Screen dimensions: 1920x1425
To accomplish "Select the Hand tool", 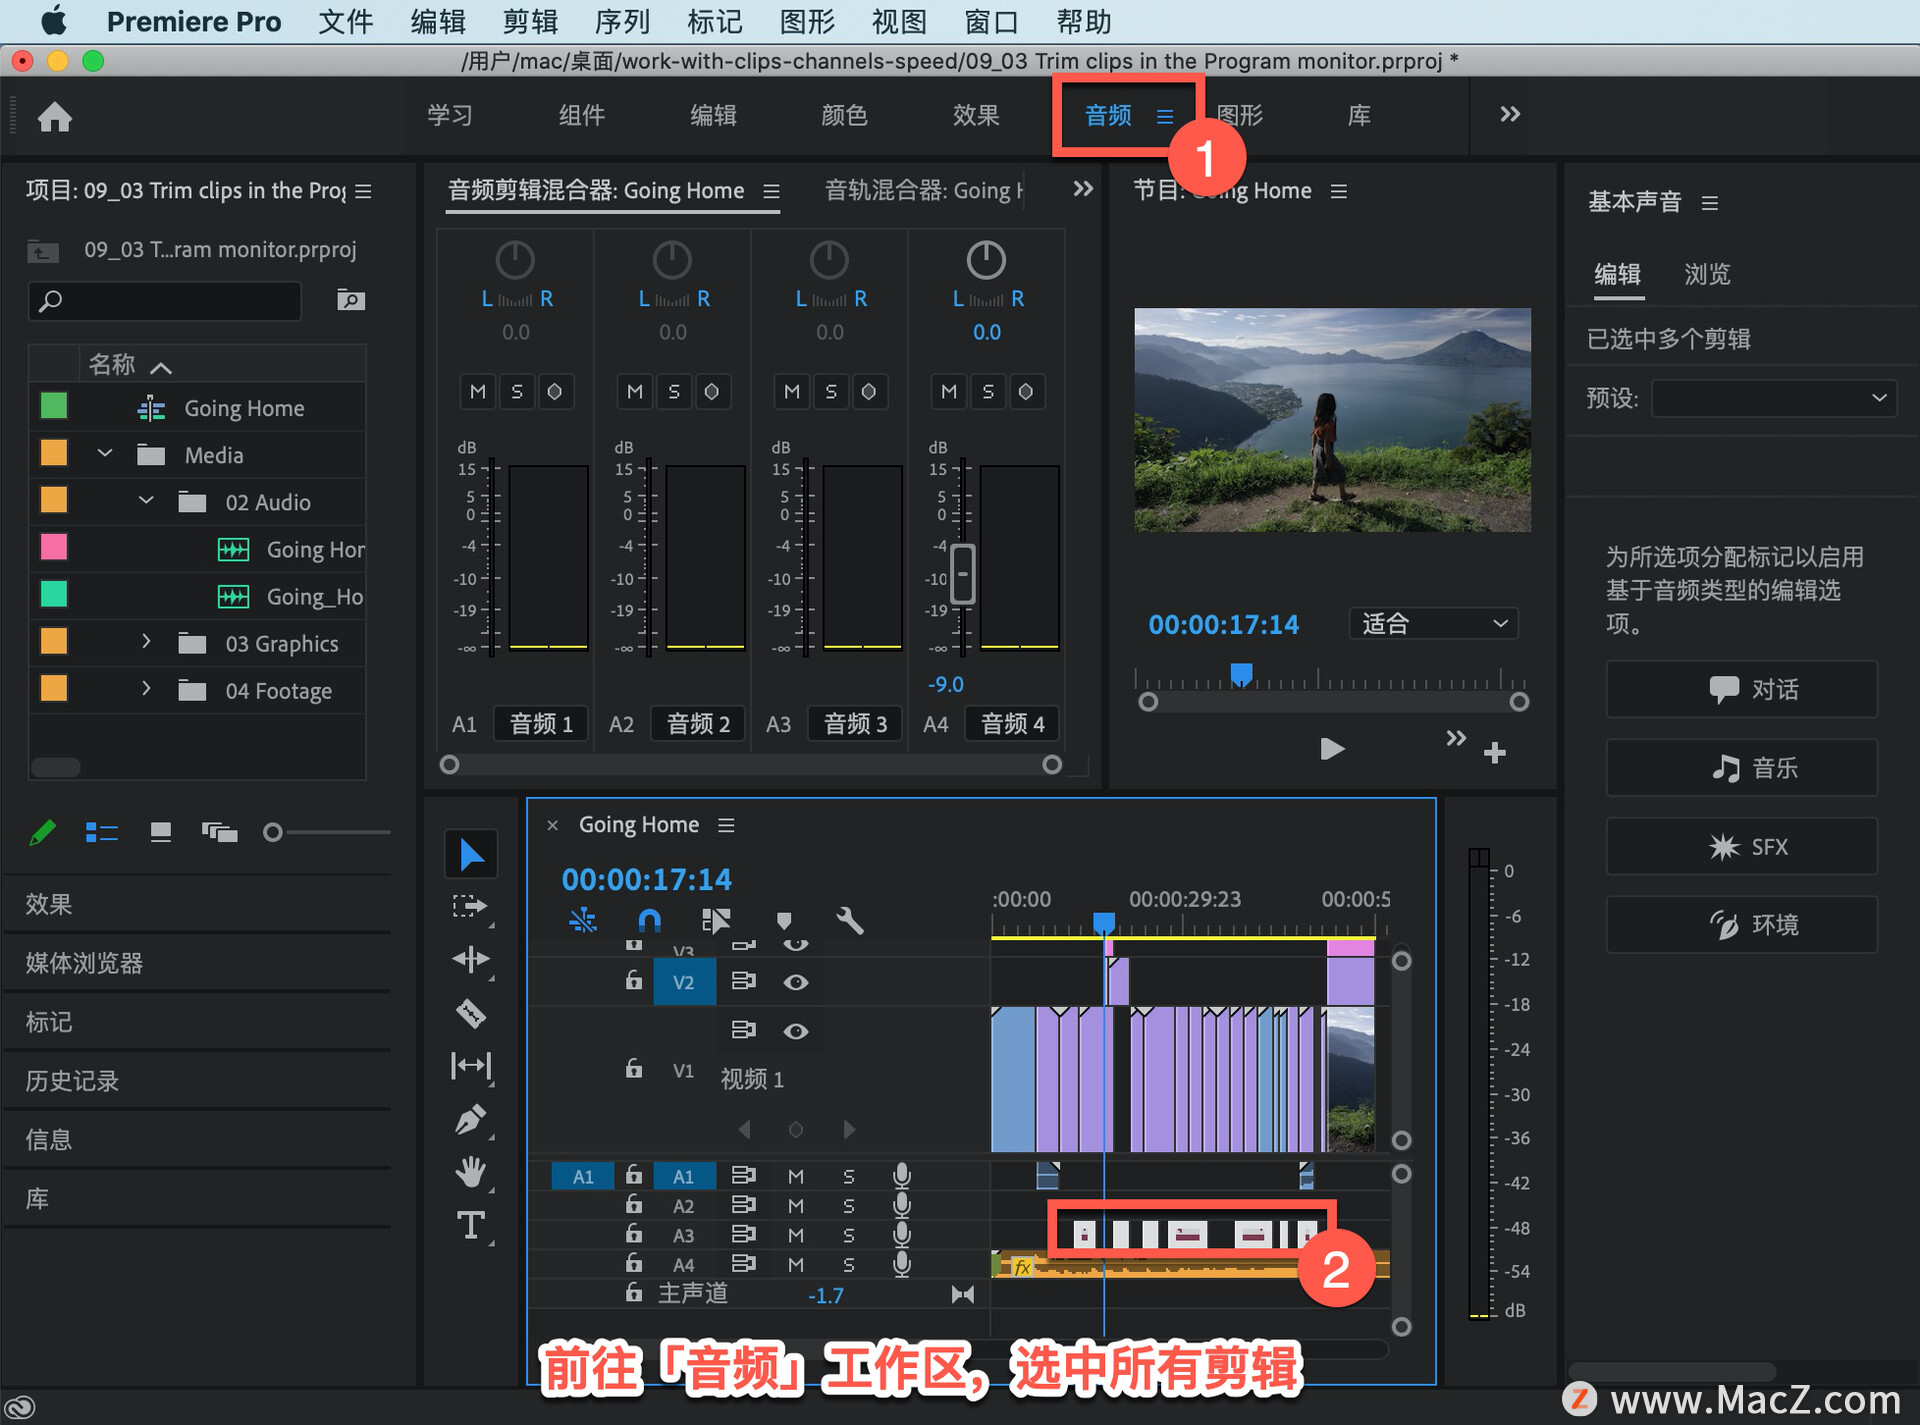I will tap(470, 1172).
